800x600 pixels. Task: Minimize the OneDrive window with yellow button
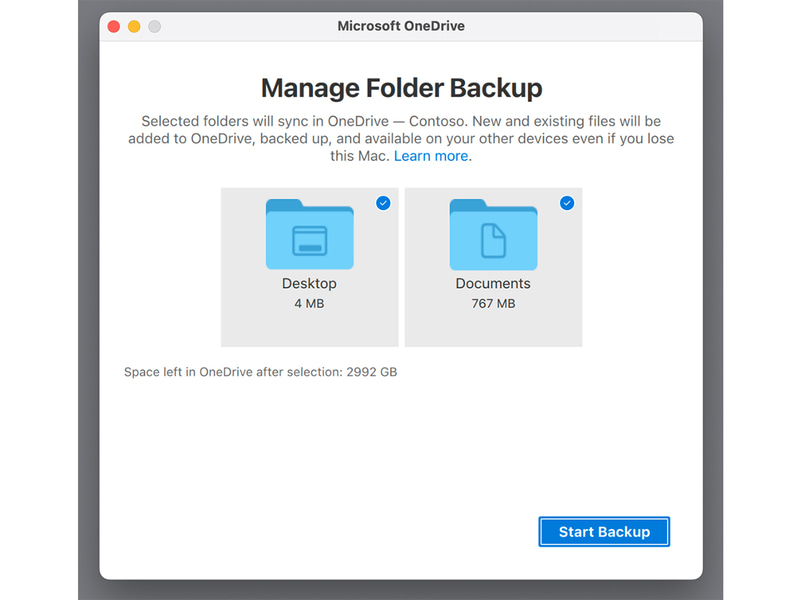pyautogui.click(x=134, y=26)
